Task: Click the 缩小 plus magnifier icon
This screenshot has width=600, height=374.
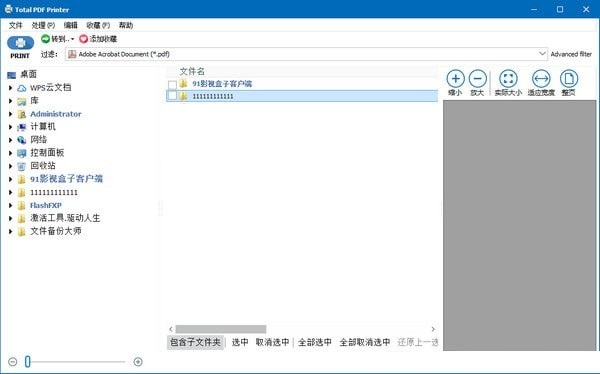Action: pyautogui.click(x=455, y=79)
